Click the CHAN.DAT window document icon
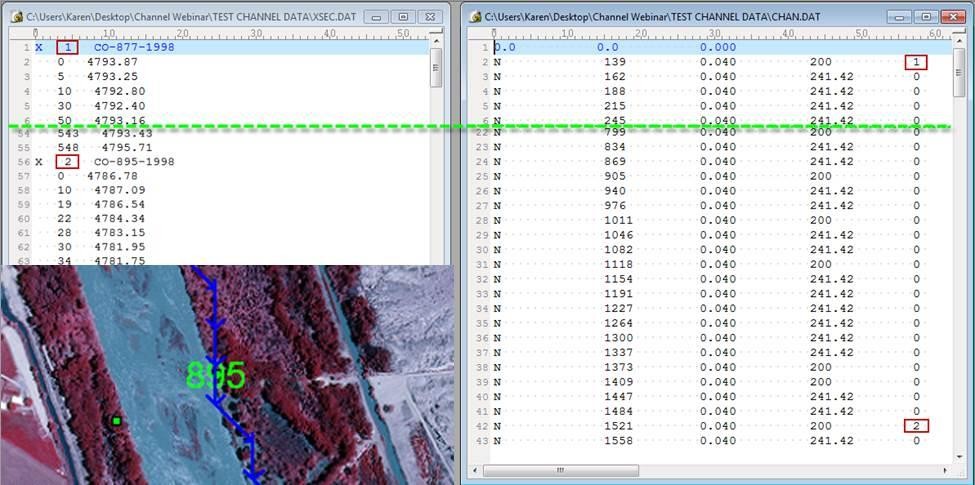Screen dimensions: 975x485 point(476,17)
